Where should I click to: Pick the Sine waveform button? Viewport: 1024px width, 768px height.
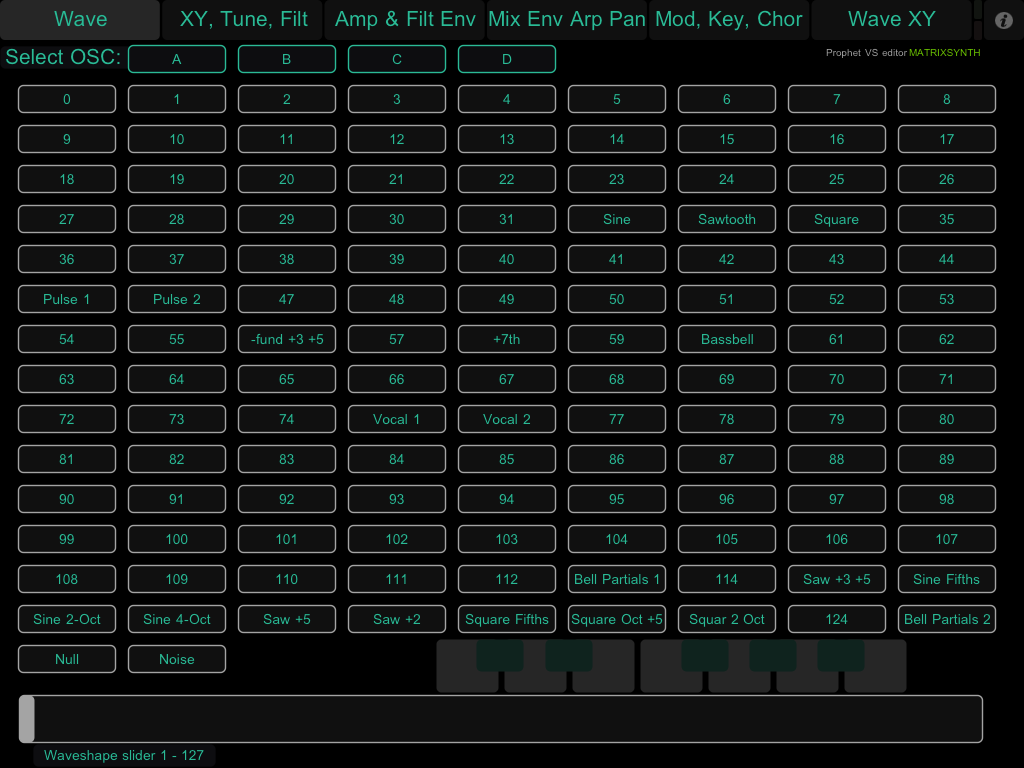coord(617,219)
